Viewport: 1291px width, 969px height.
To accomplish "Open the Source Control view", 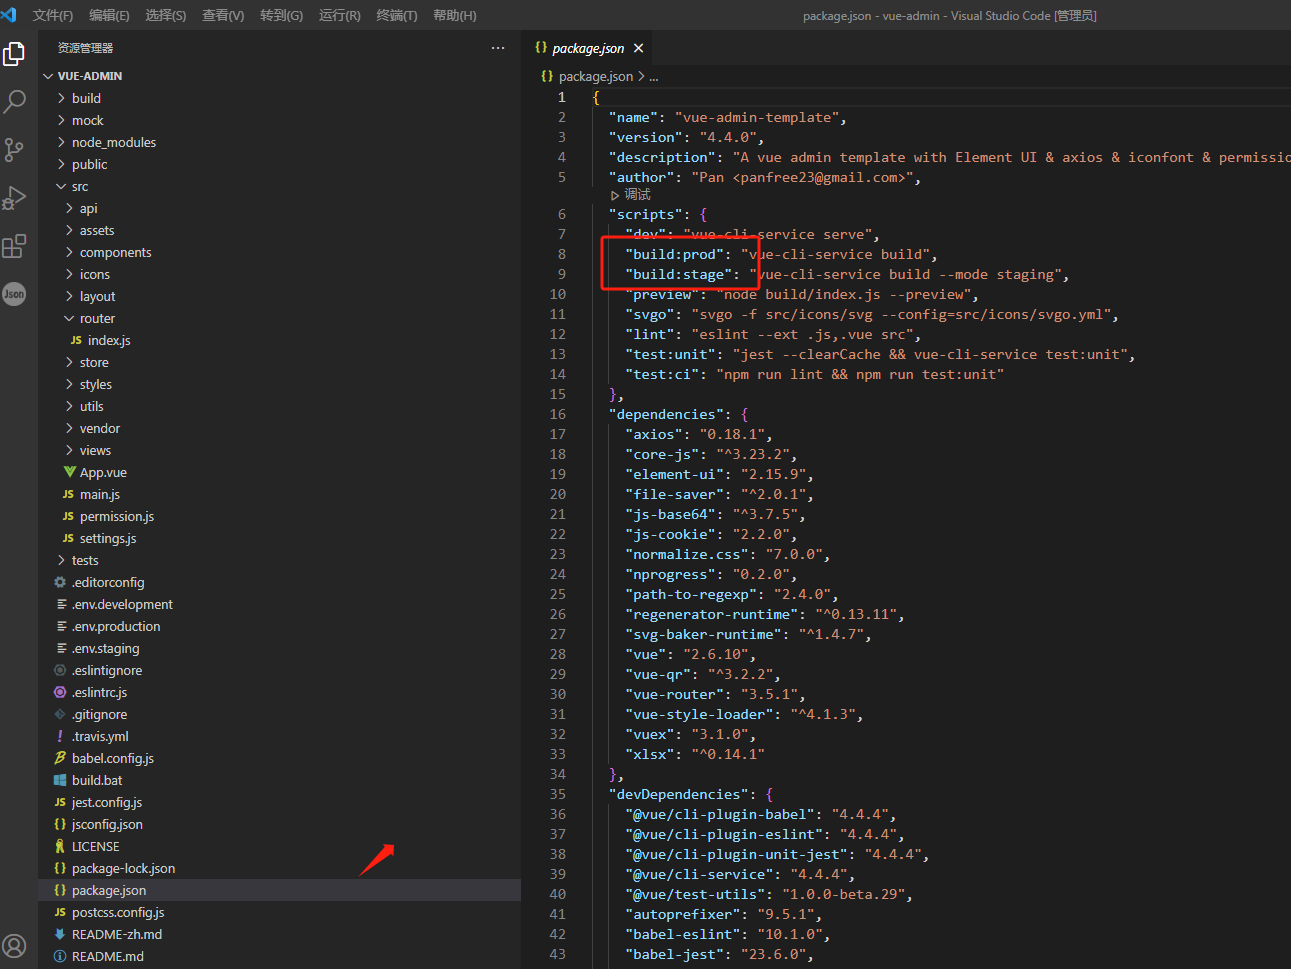I will (x=14, y=150).
